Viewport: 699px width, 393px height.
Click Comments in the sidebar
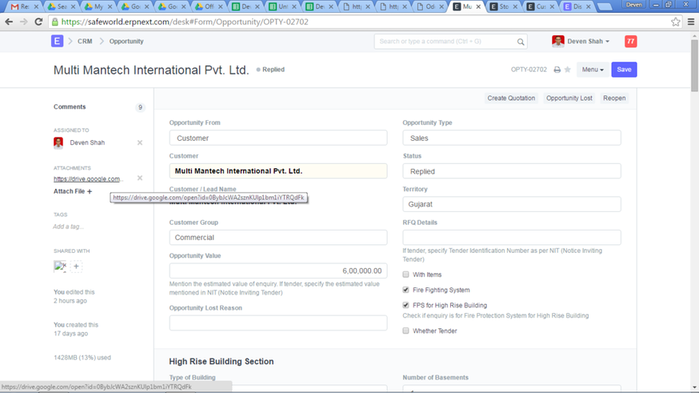click(70, 107)
